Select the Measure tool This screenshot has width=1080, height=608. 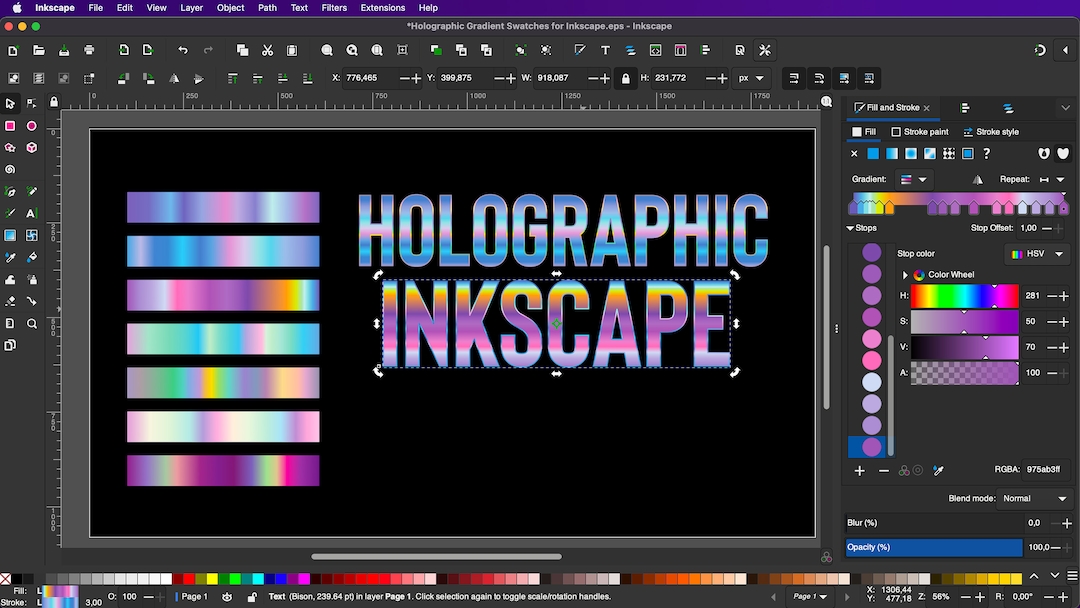10,323
